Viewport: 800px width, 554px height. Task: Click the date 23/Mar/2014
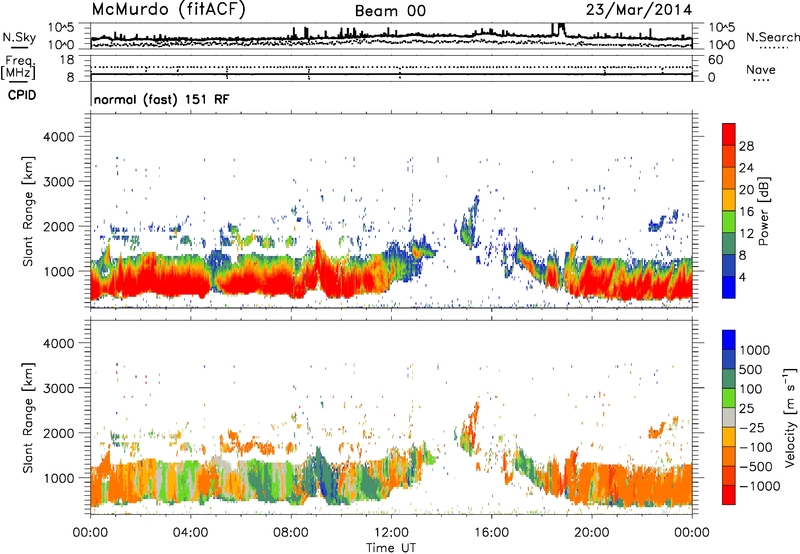639,10
